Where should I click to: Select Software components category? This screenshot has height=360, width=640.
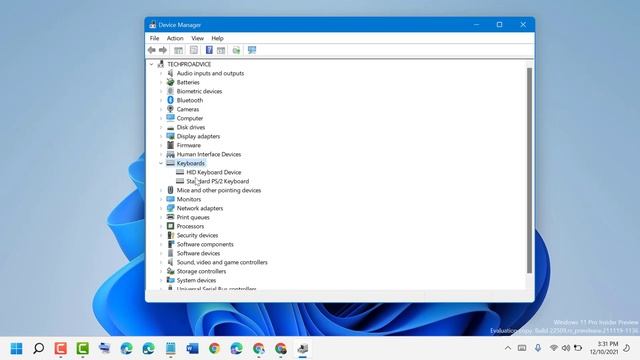click(x=205, y=244)
